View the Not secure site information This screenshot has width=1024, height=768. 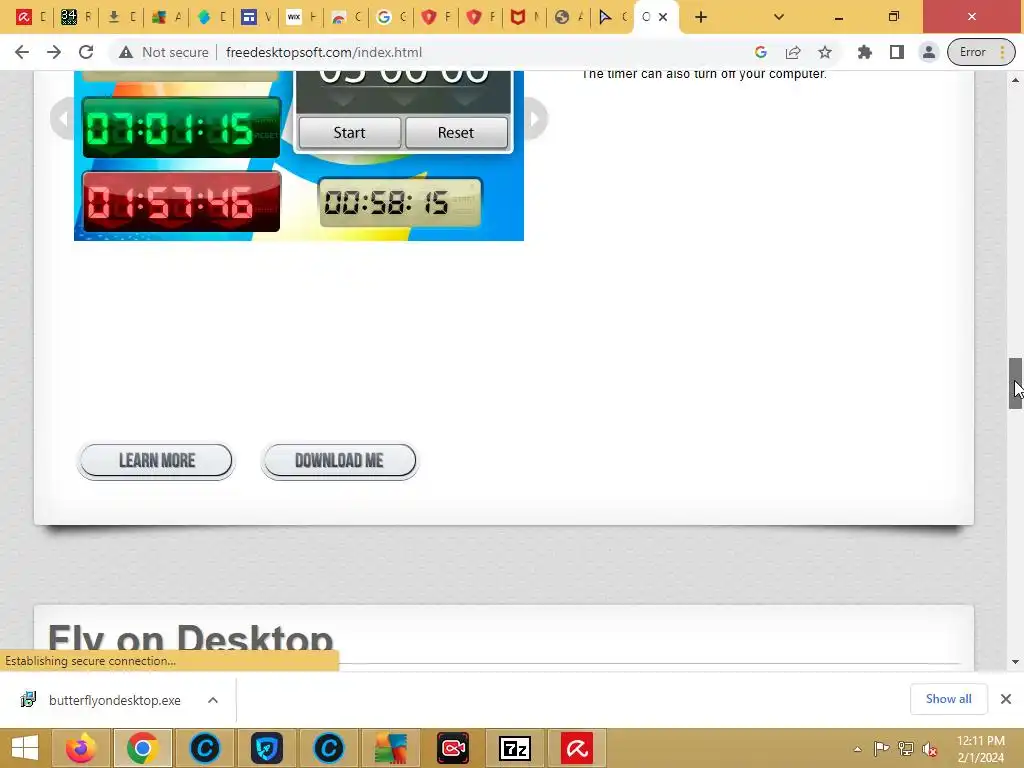coord(163,52)
